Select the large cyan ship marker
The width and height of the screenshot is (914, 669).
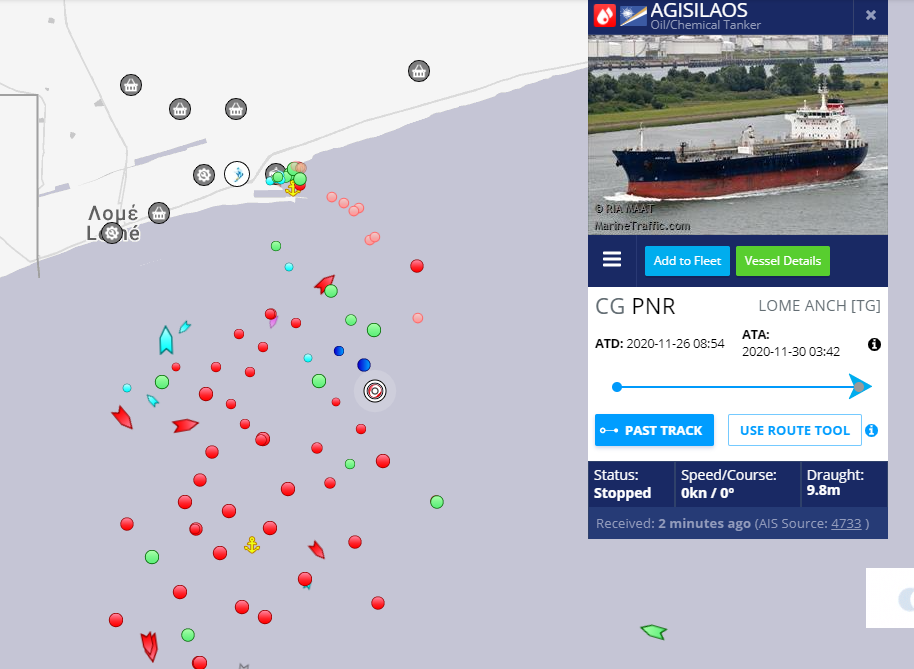(166, 340)
